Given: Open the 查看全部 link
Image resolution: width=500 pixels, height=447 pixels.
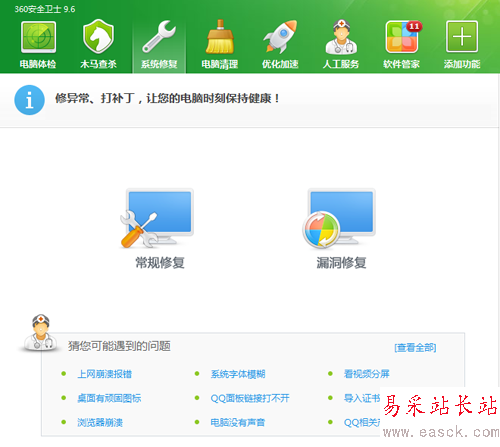Looking at the screenshot, I should pyautogui.click(x=415, y=348).
